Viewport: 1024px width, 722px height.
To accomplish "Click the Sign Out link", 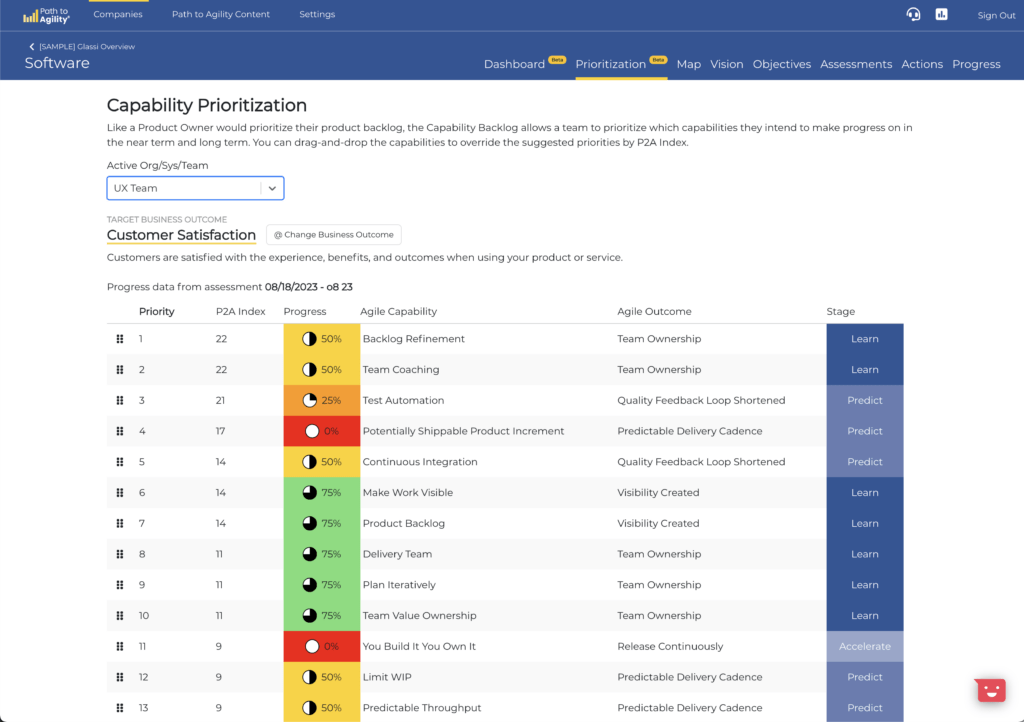I will (x=996, y=15).
